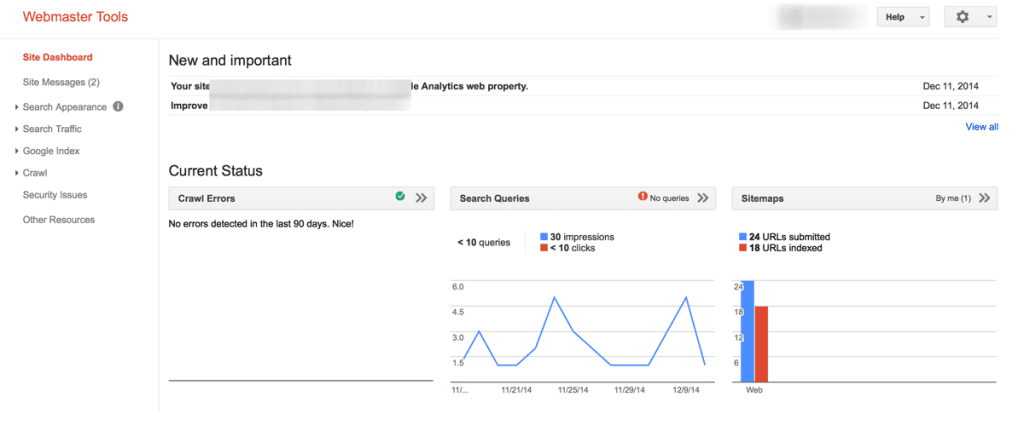Open Sitemaps details via double-arrow icon
1024x431 pixels.
tap(985, 198)
